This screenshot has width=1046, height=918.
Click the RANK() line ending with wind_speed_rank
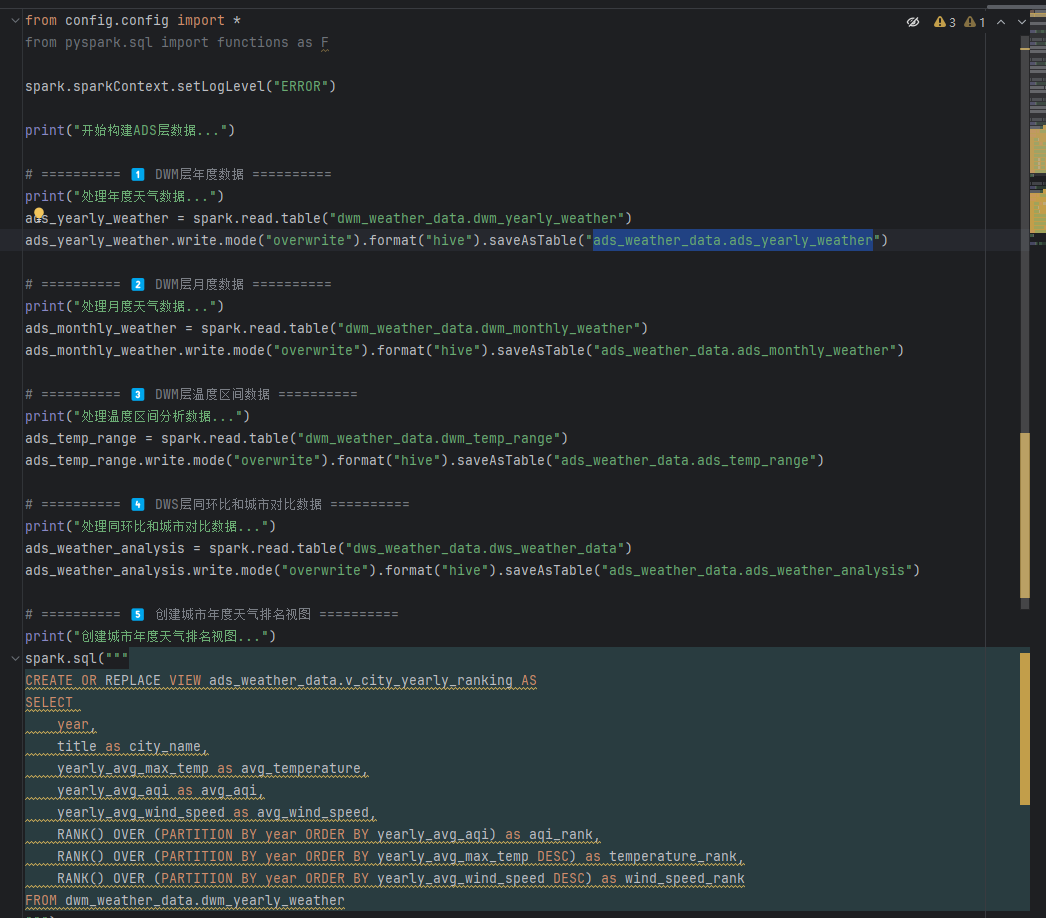[401, 879]
